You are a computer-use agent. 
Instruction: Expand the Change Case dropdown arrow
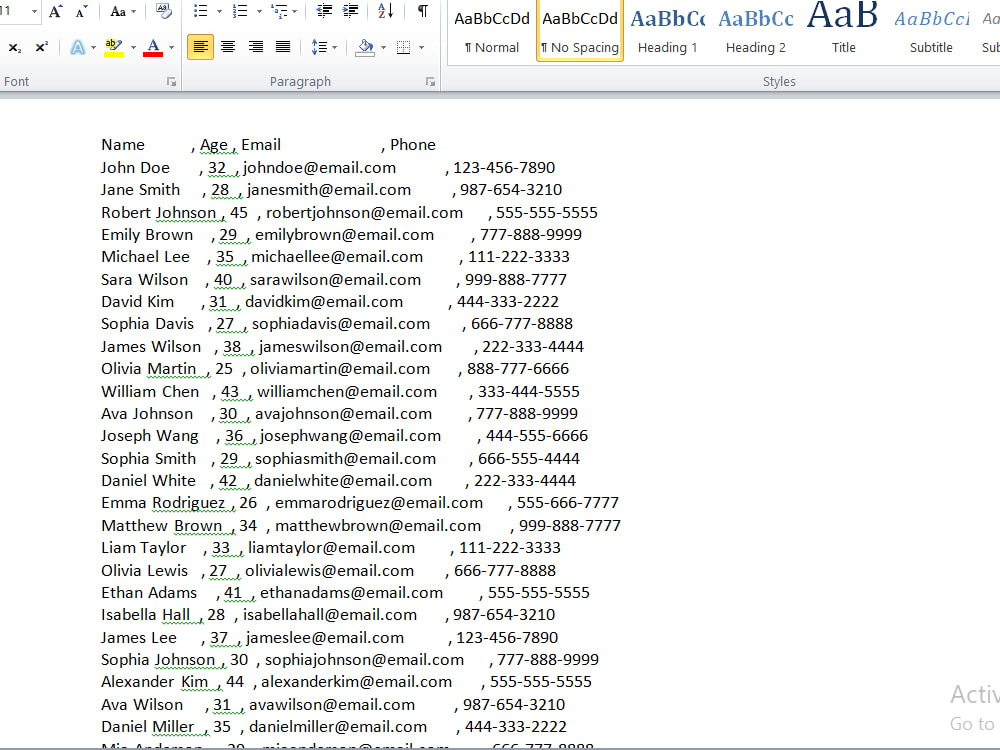pyautogui.click(x=133, y=11)
